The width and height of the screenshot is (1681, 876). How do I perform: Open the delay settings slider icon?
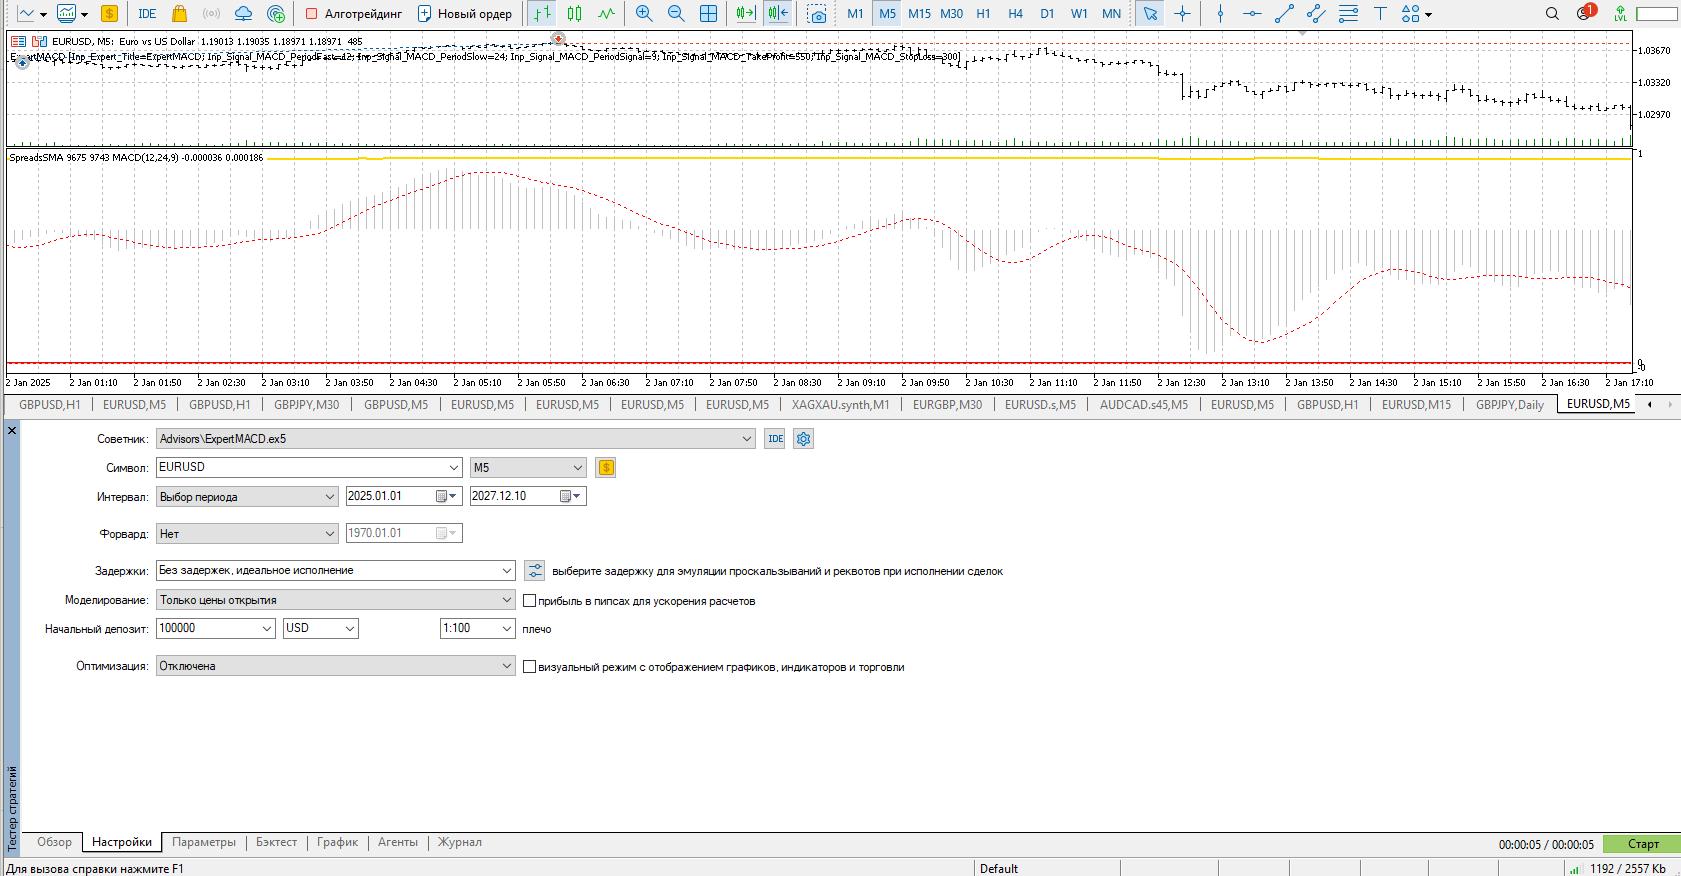pyautogui.click(x=535, y=571)
